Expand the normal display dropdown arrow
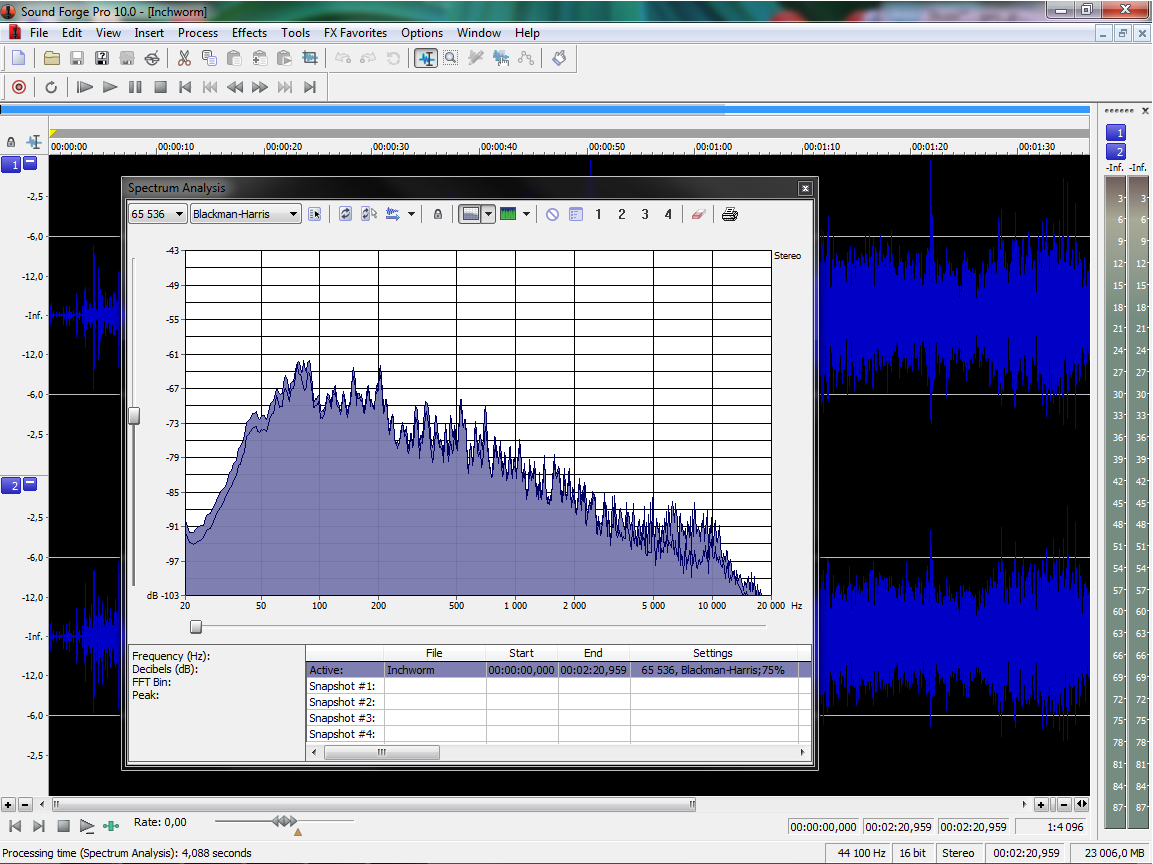 coord(488,214)
